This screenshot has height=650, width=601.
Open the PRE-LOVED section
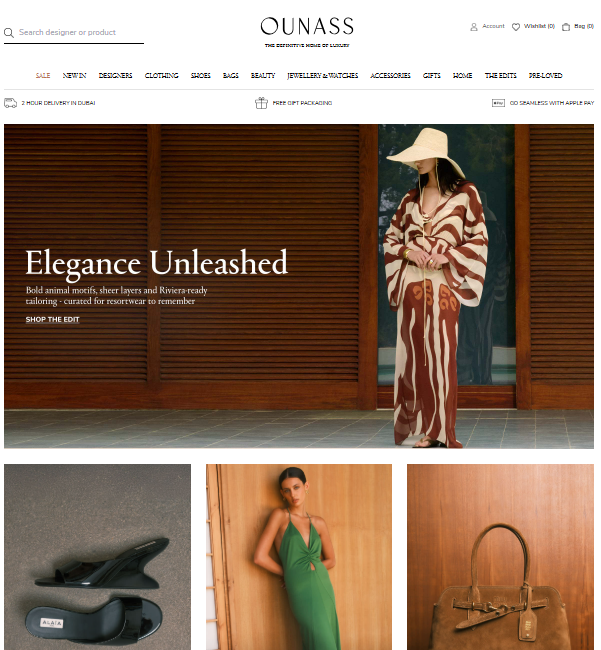coord(545,75)
